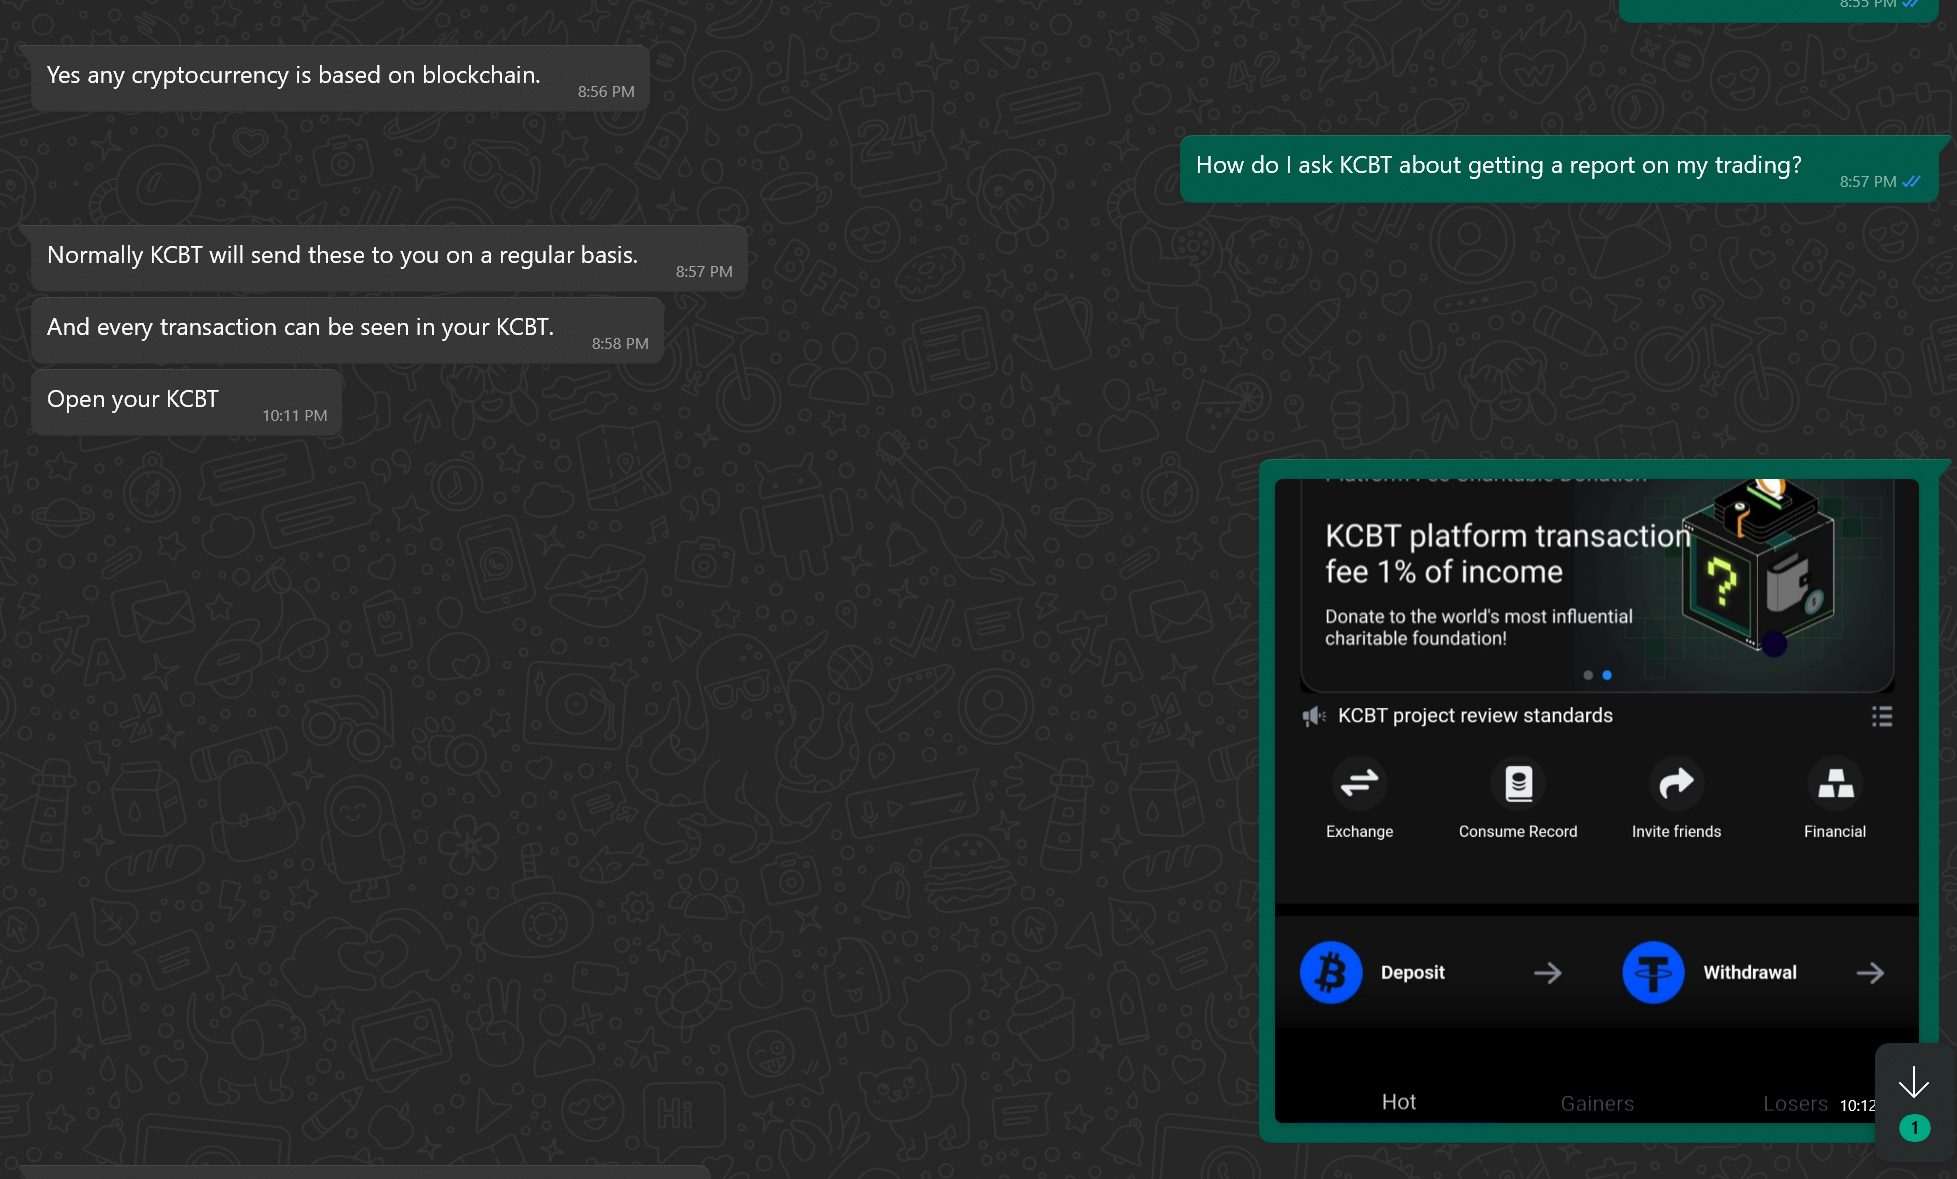
Task: Select the Hot tab
Action: coord(1398,1102)
